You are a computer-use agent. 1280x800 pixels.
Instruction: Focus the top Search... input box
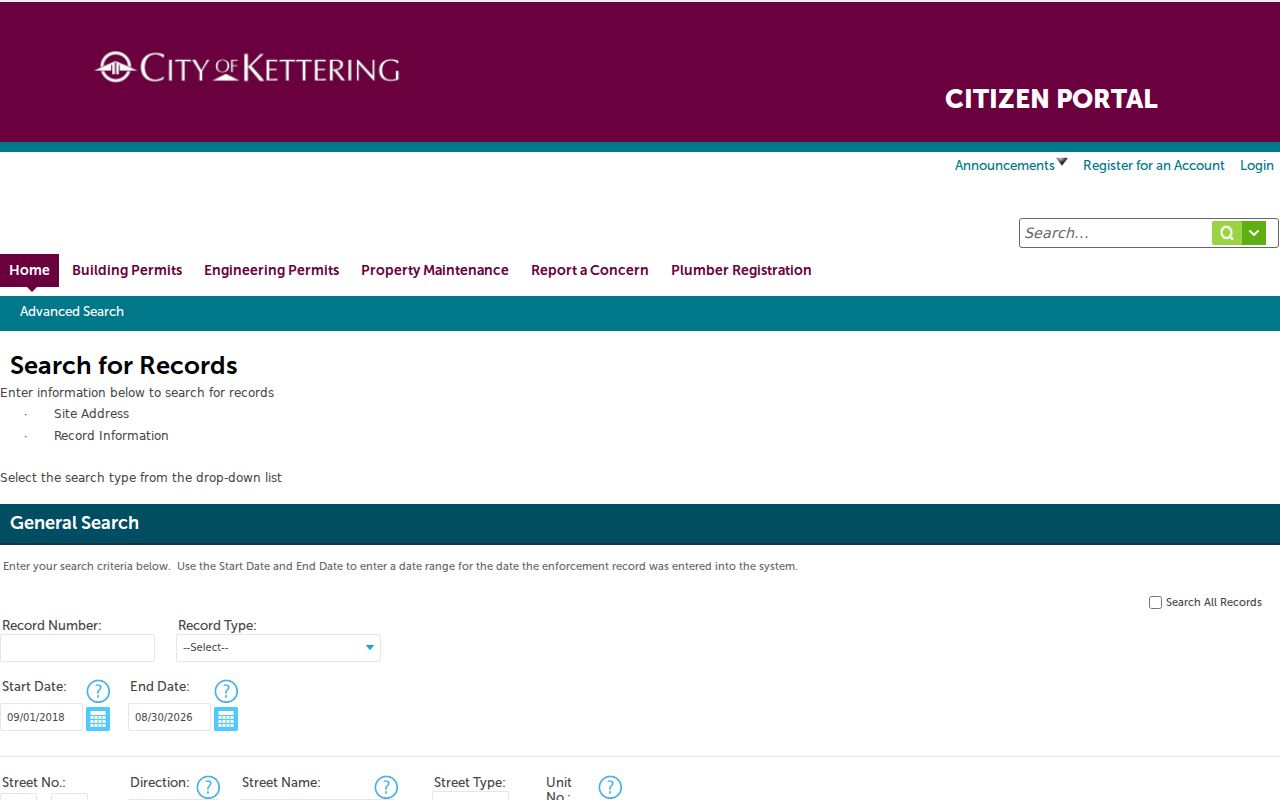[1116, 233]
